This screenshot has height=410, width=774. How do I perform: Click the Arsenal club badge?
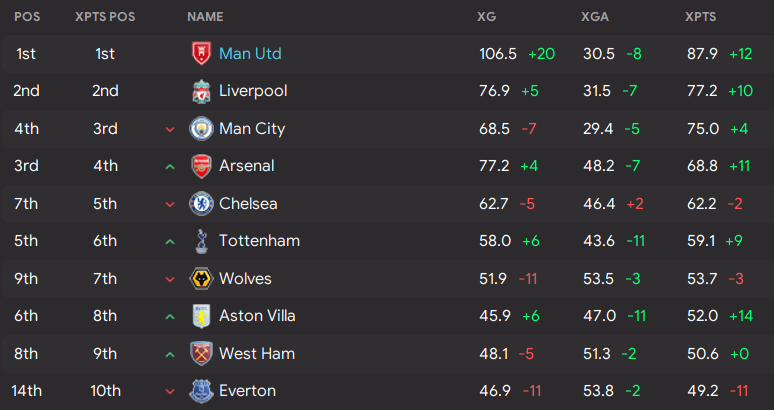(201, 166)
